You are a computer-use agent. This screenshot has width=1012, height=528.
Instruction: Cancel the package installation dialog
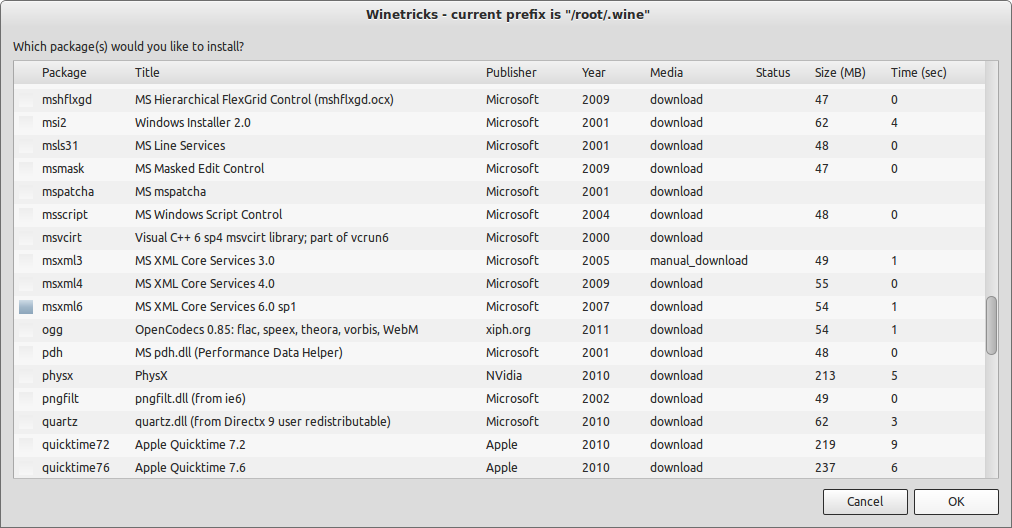[x=865, y=501]
